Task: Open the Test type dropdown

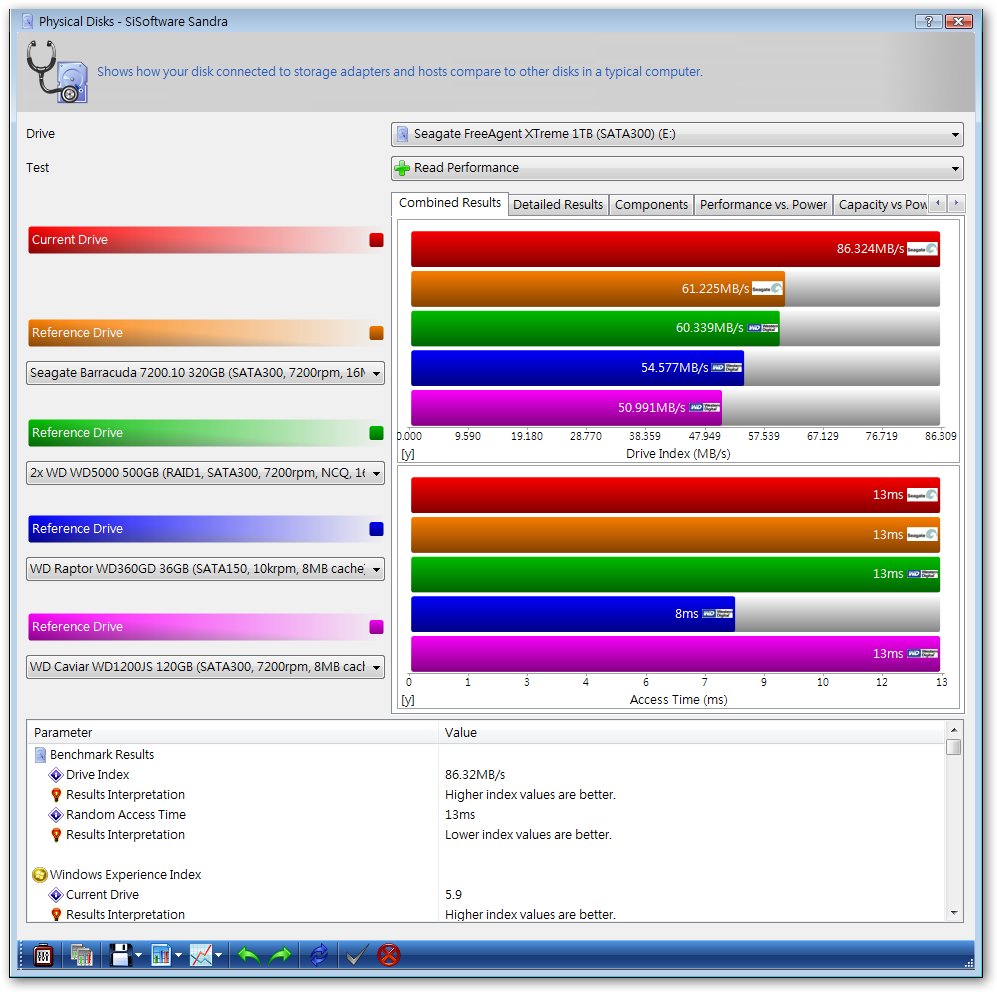Action: point(677,169)
